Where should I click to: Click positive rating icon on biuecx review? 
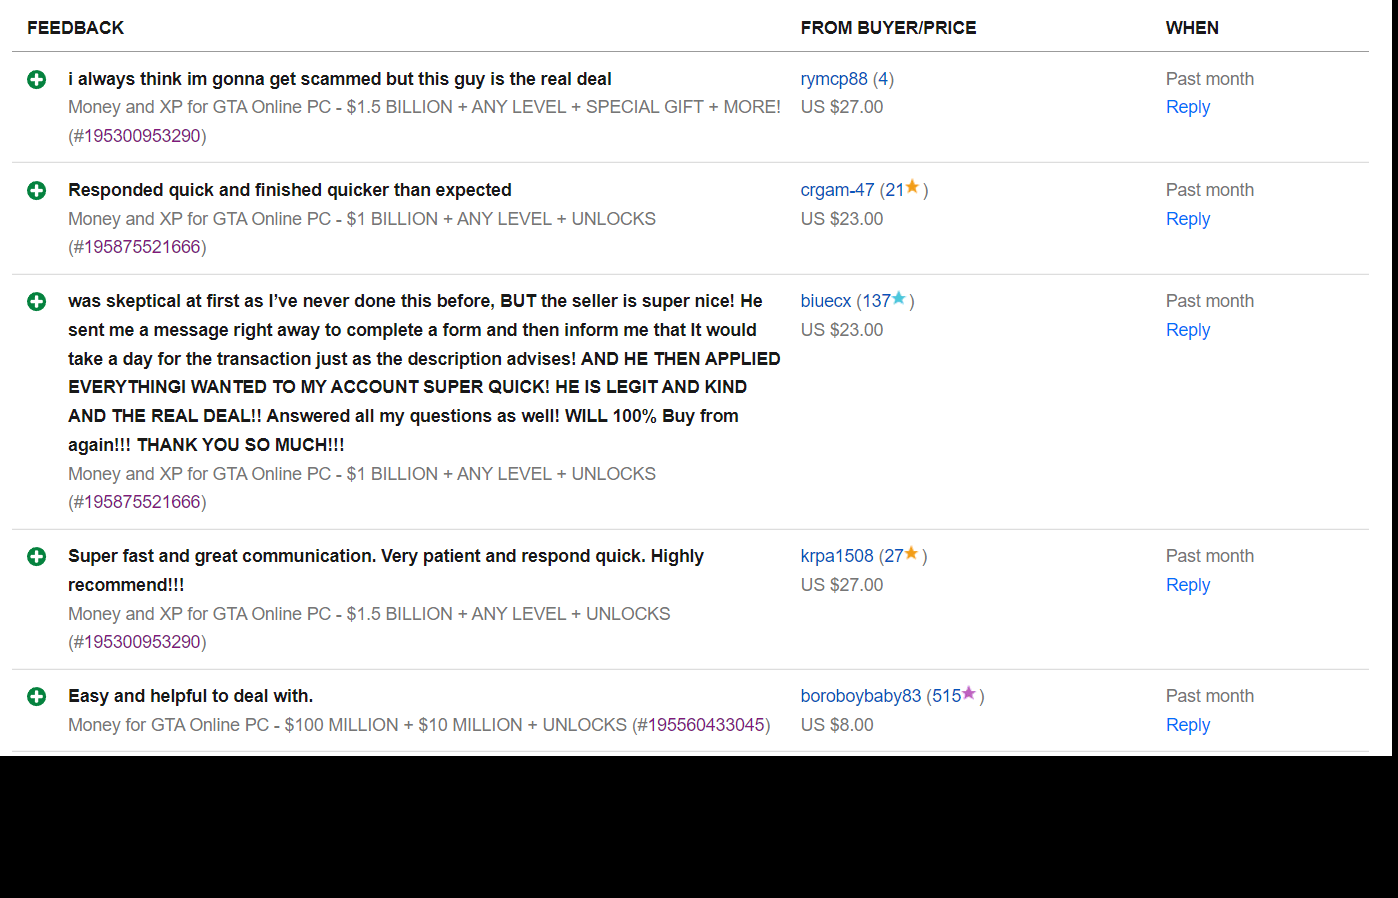tap(37, 302)
